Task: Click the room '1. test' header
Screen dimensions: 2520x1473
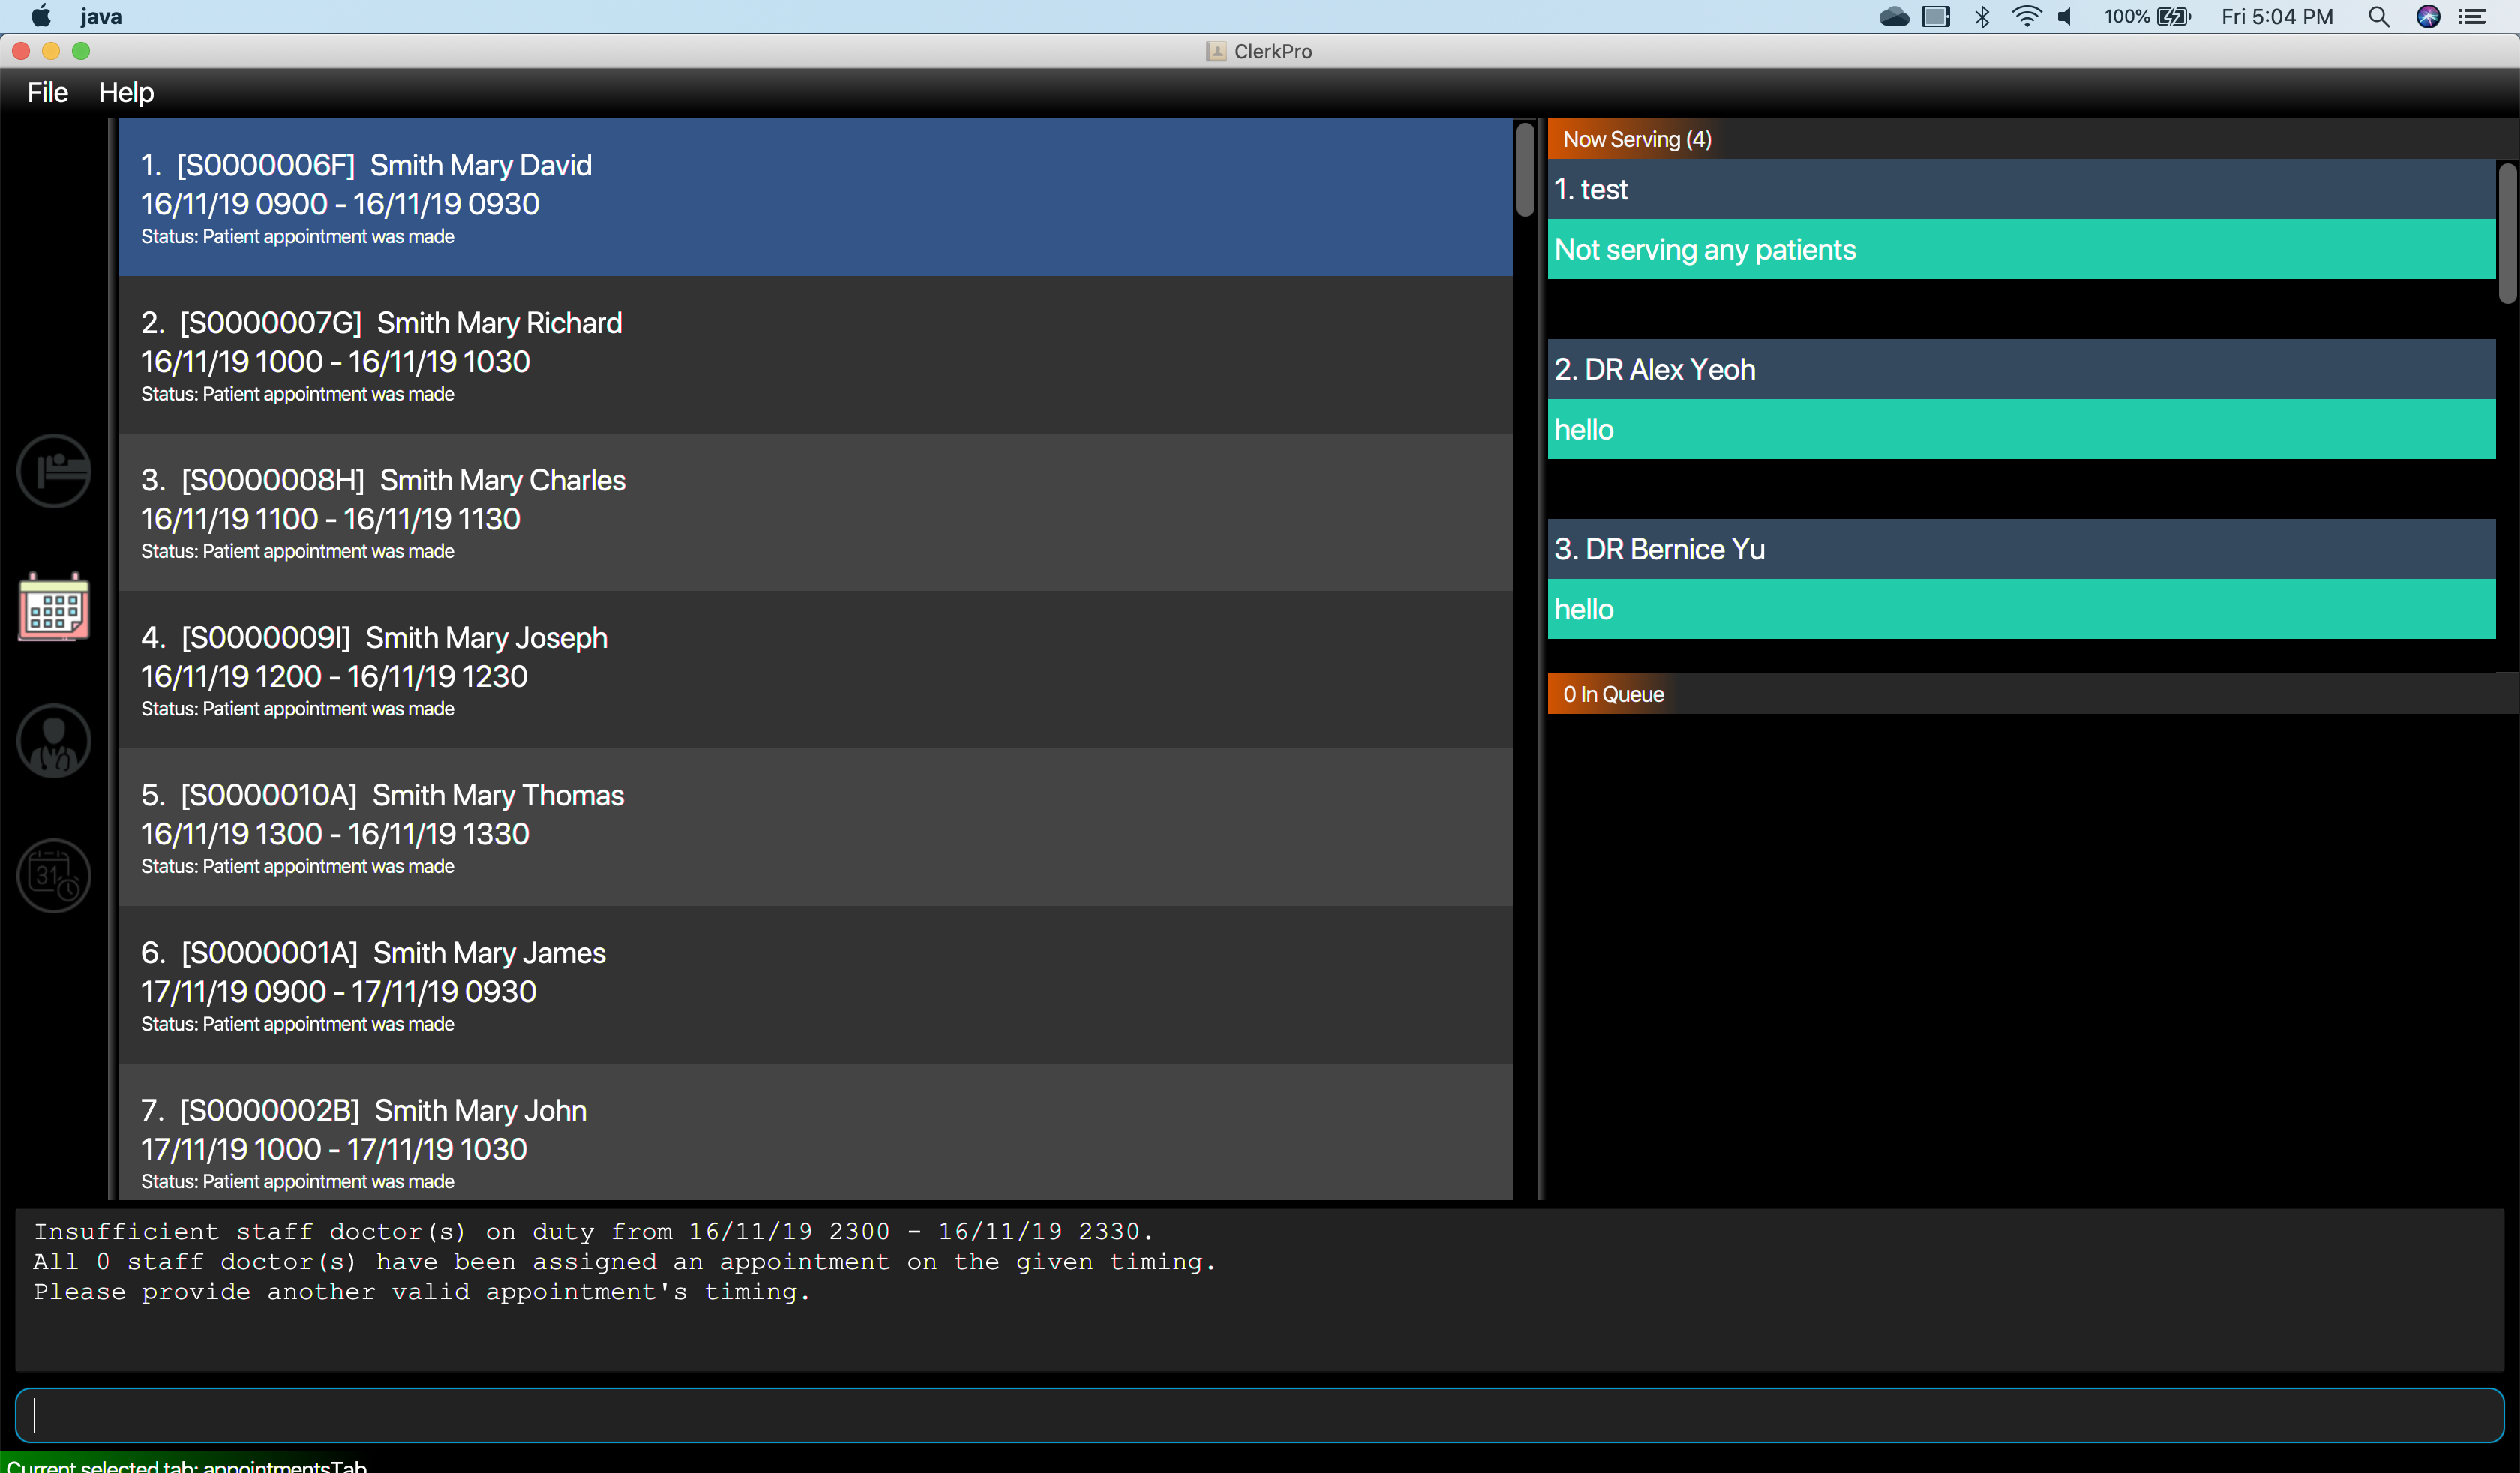Action: tap(2021, 189)
